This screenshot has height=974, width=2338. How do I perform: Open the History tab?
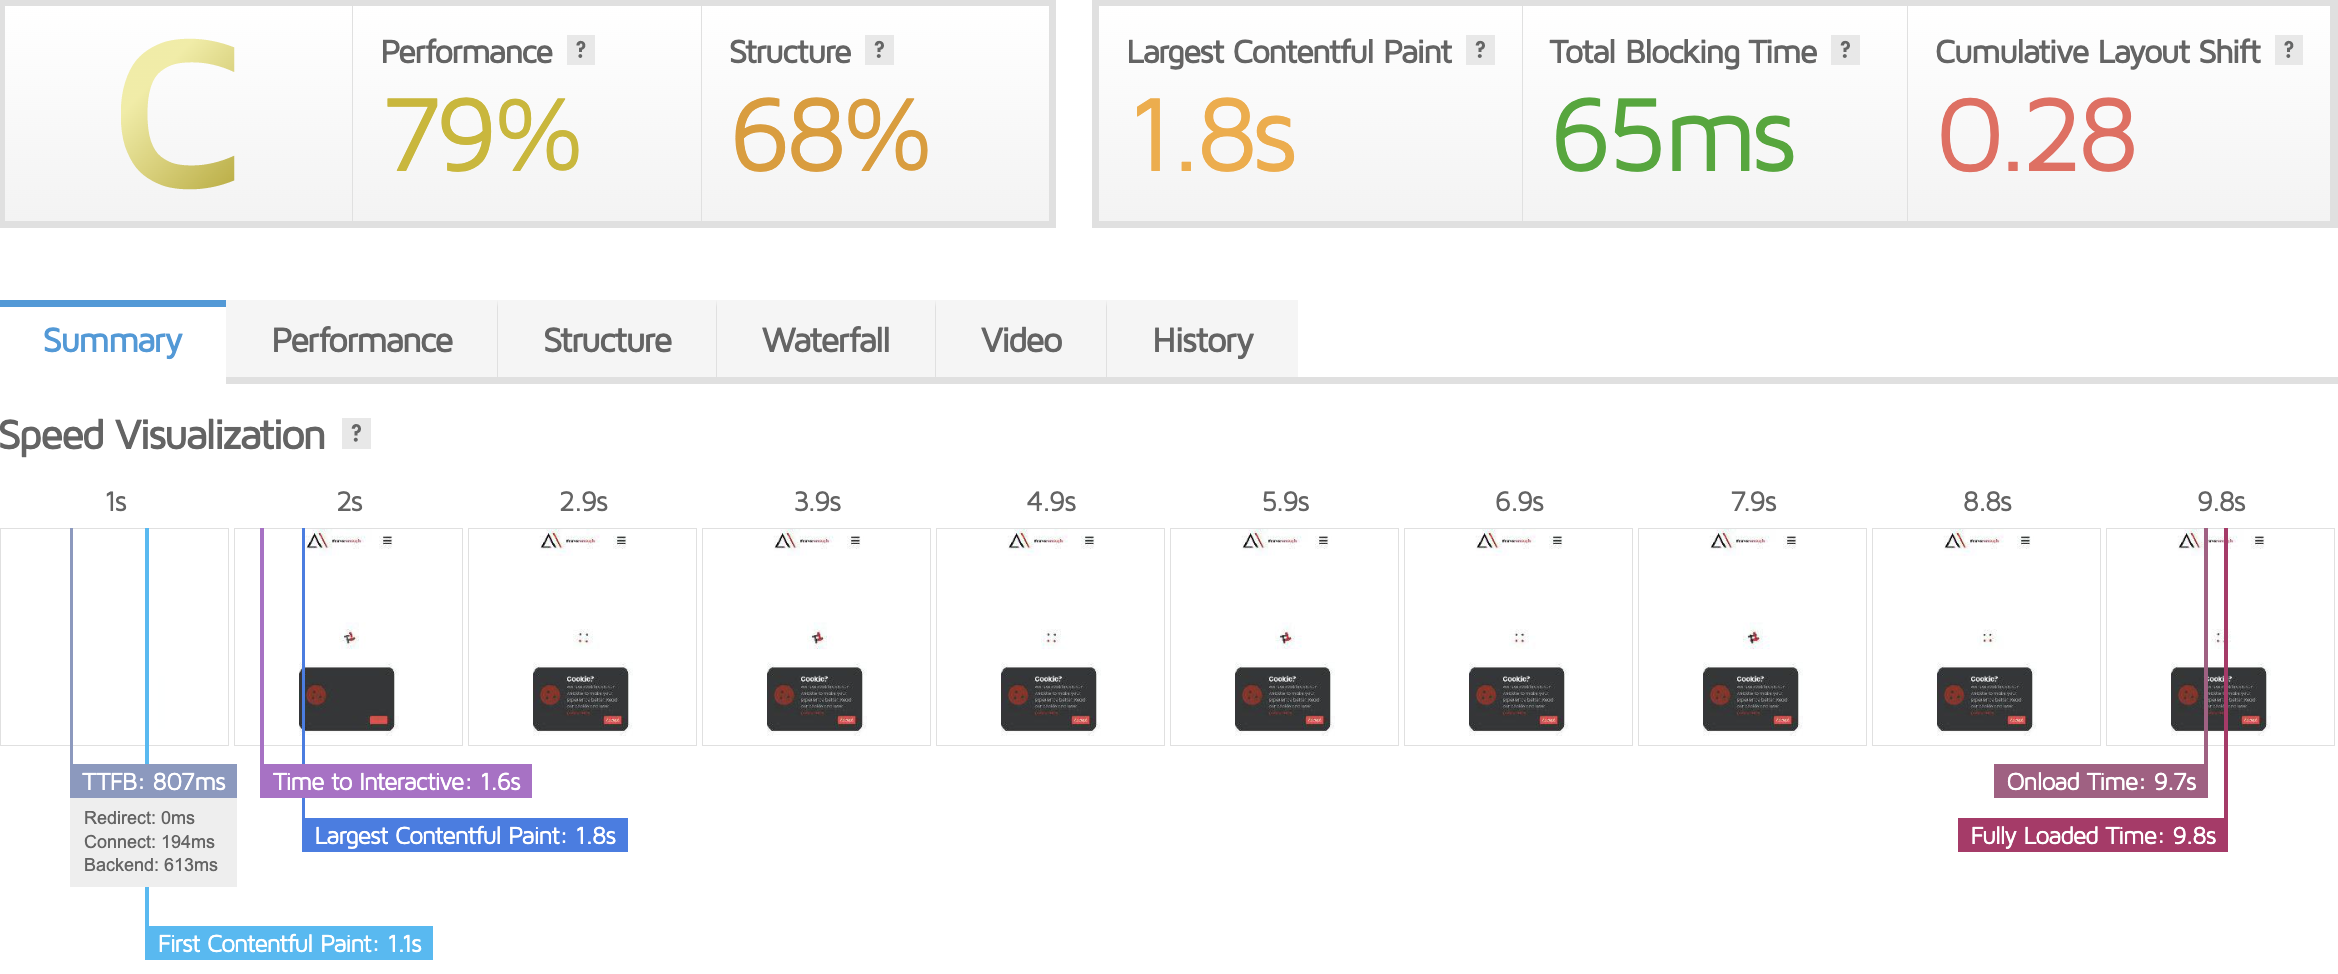[1202, 341]
